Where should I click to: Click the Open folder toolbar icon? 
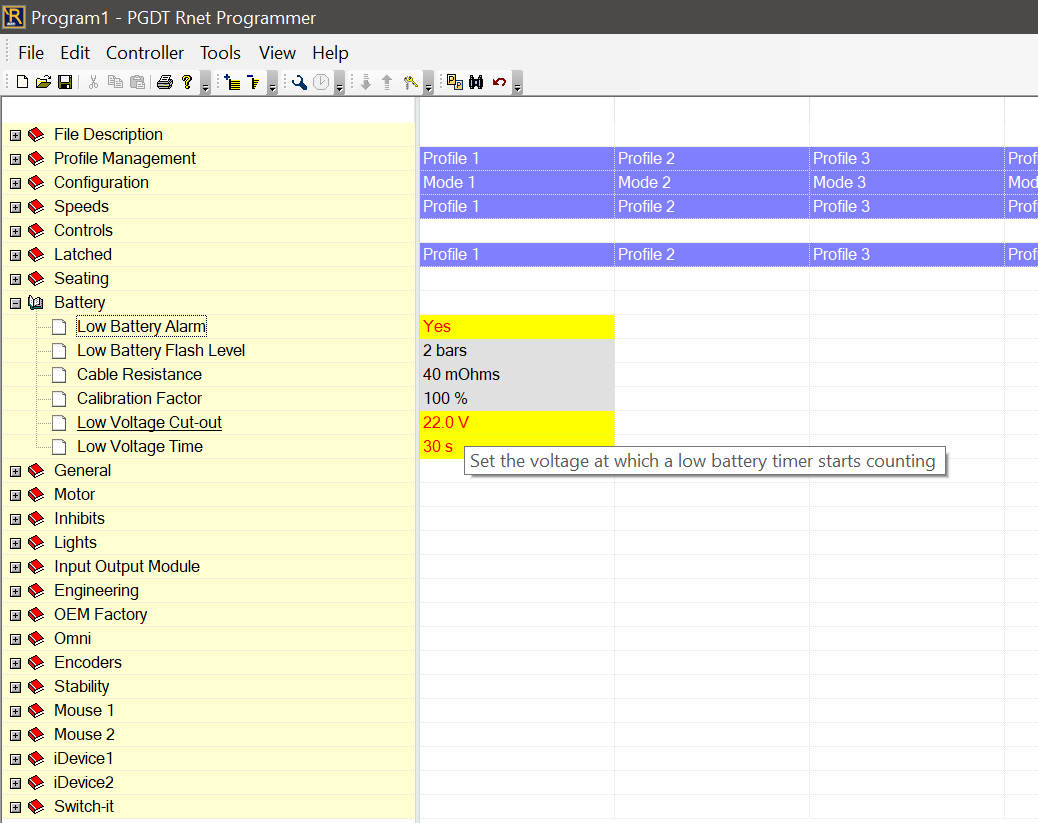coord(43,82)
